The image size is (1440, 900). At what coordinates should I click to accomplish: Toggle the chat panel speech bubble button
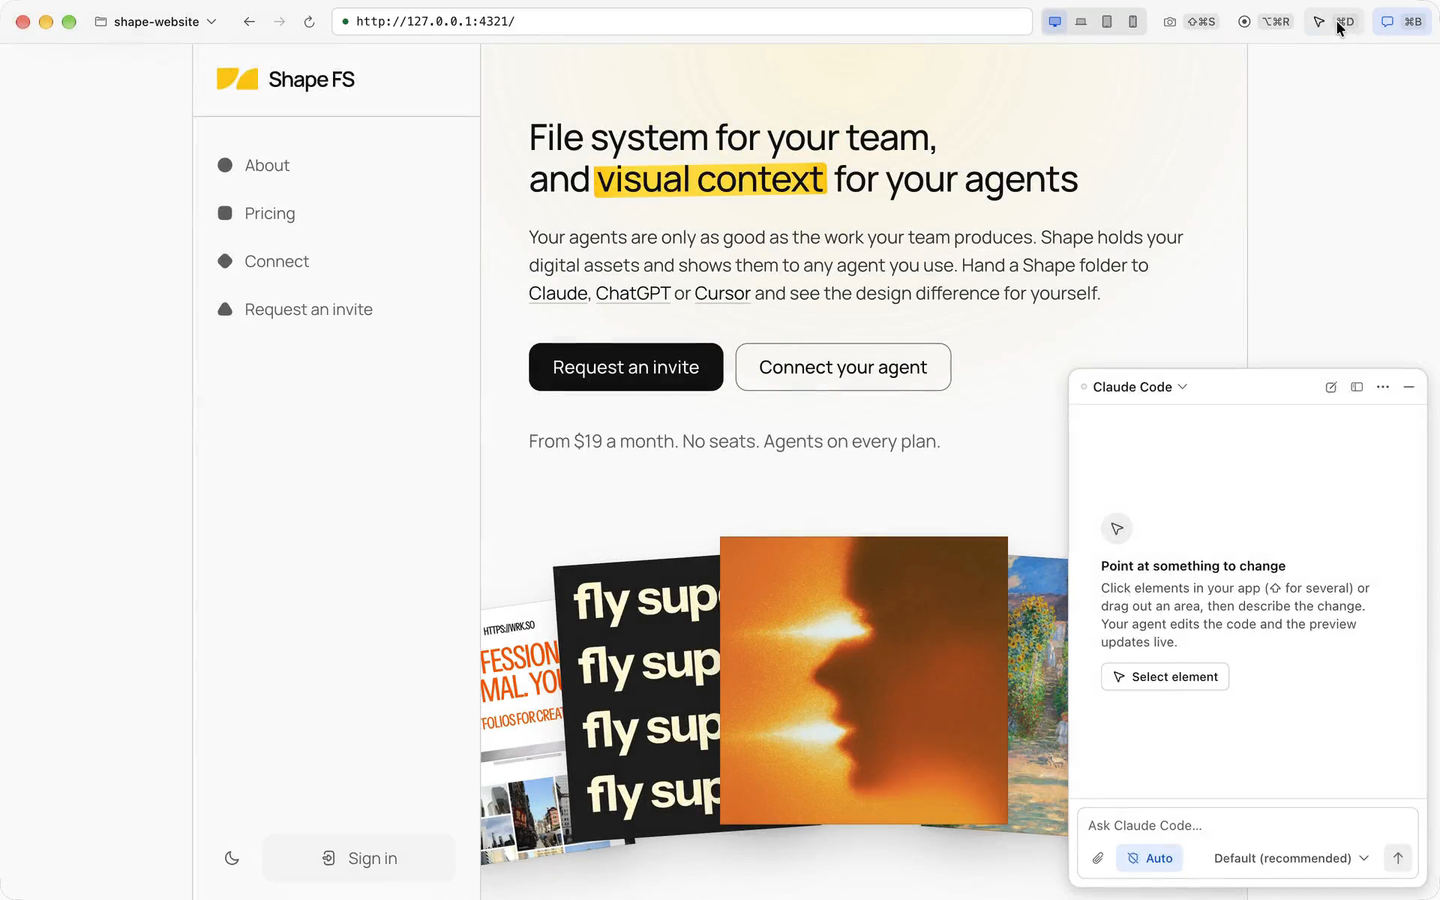point(1401,21)
